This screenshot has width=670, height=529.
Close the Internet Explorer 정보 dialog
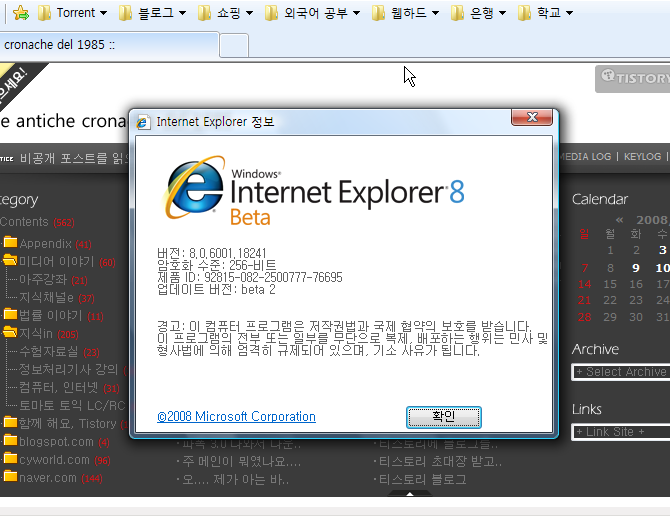pyautogui.click(x=532, y=117)
